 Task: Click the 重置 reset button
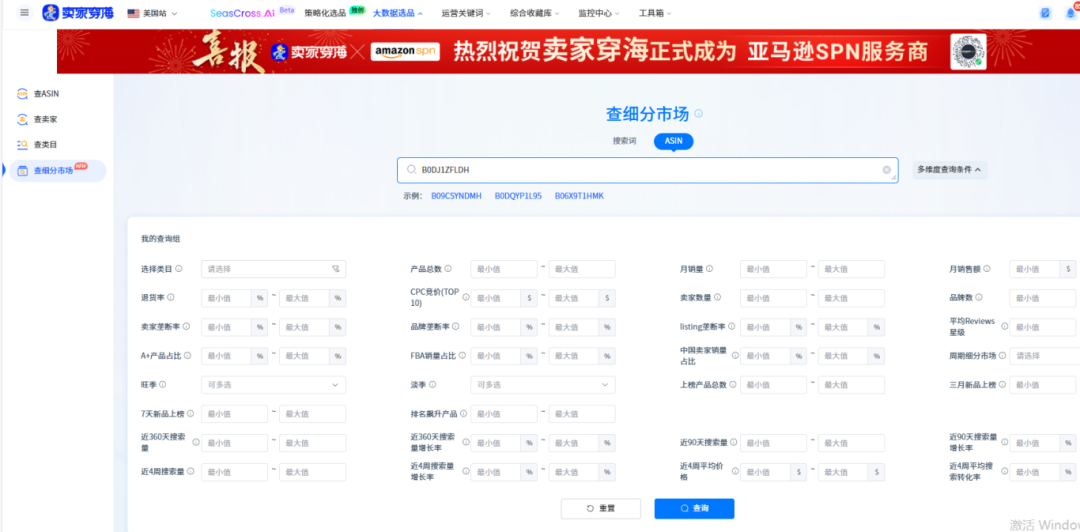pyautogui.click(x=600, y=508)
